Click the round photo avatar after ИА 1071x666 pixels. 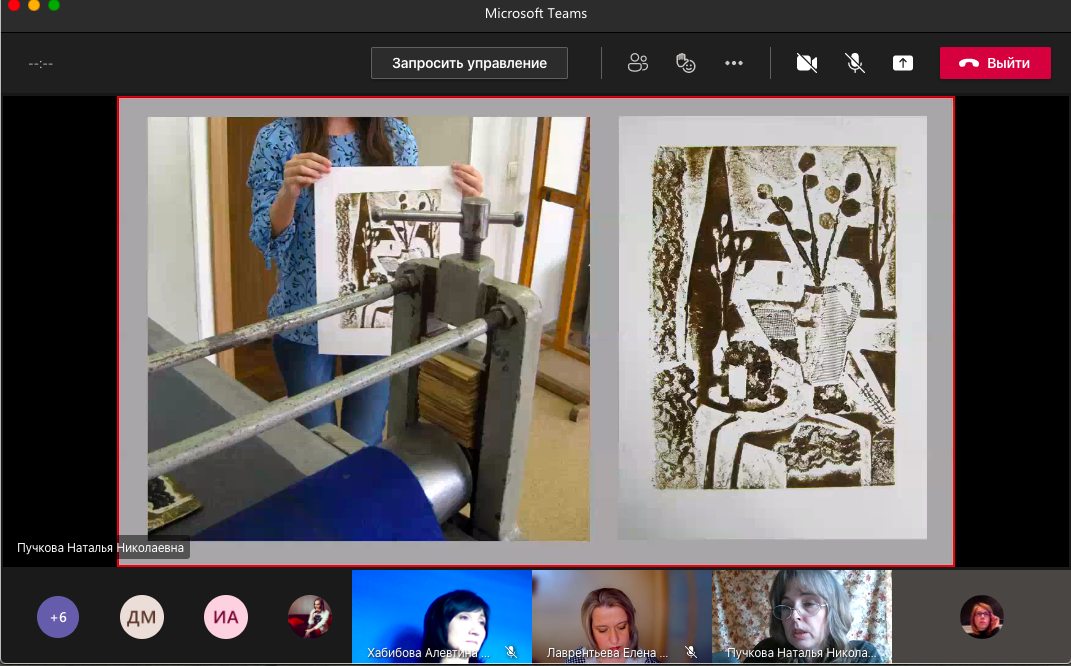[310, 617]
